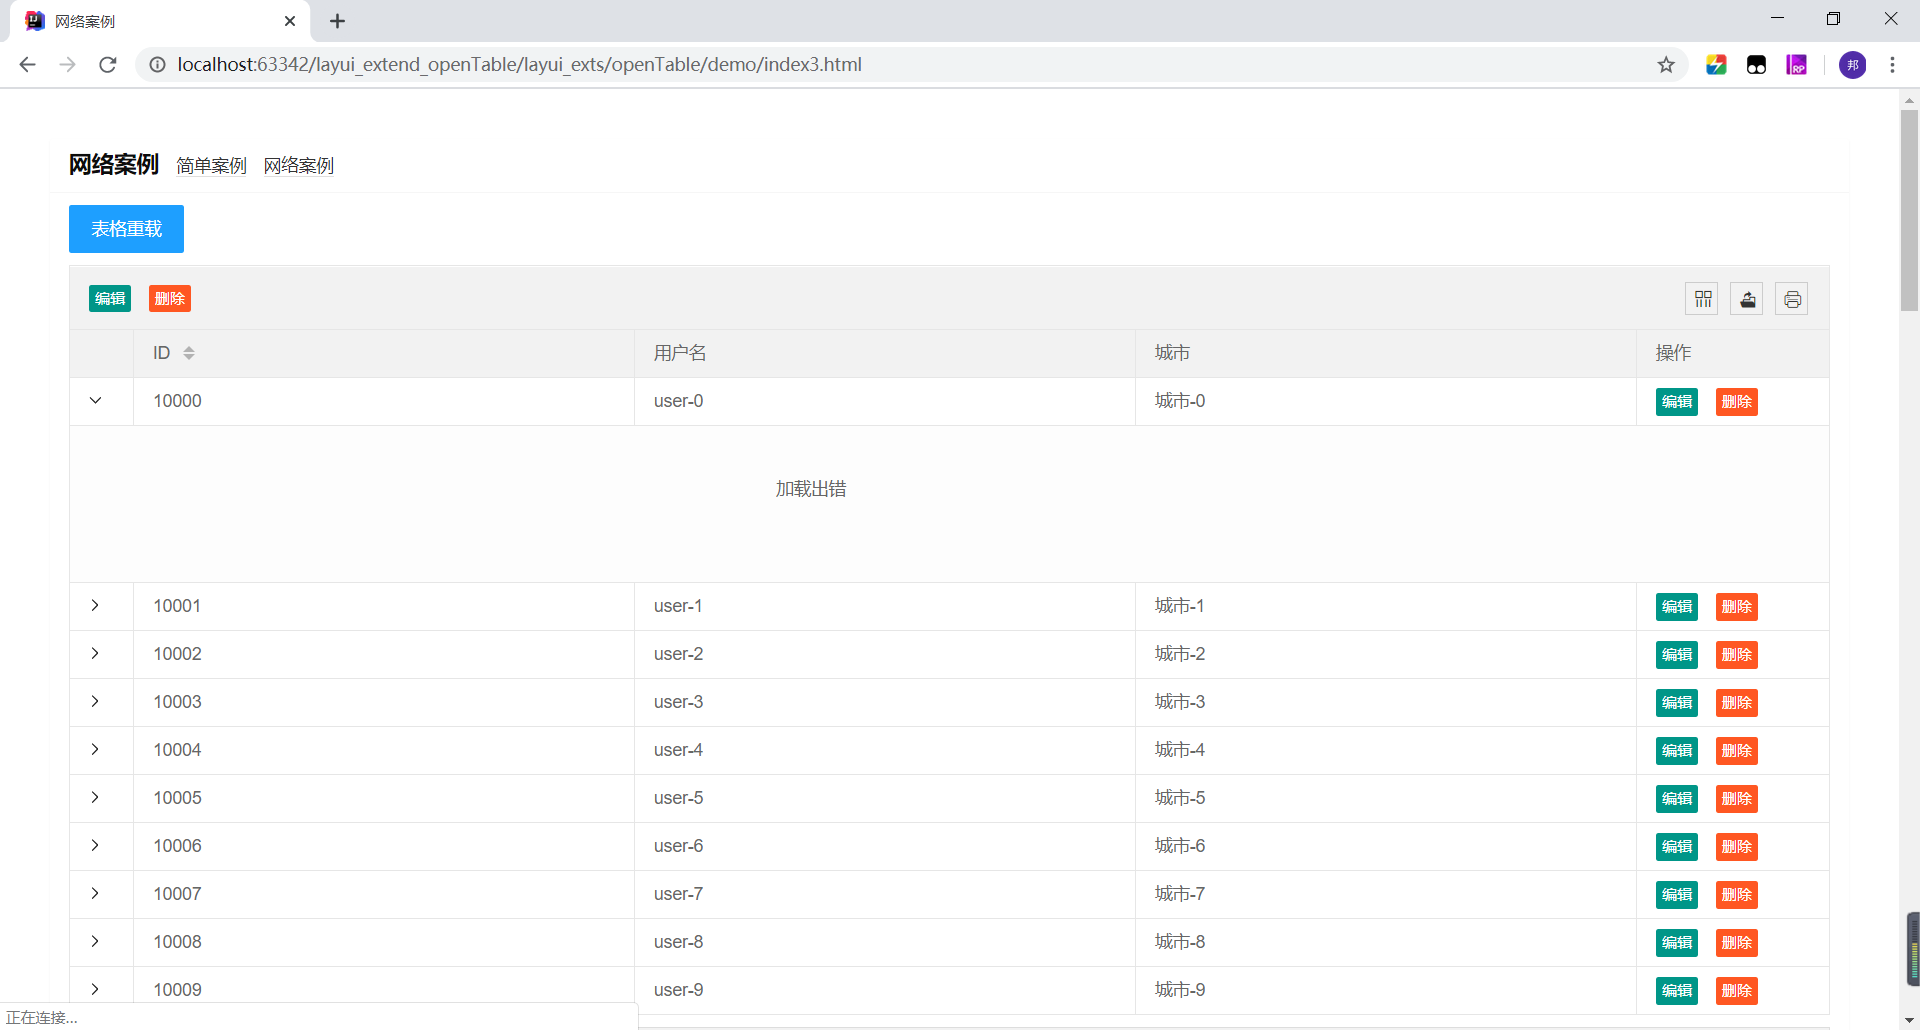
Task: Go back using the browser back arrow
Action: [x=28, y=65]
